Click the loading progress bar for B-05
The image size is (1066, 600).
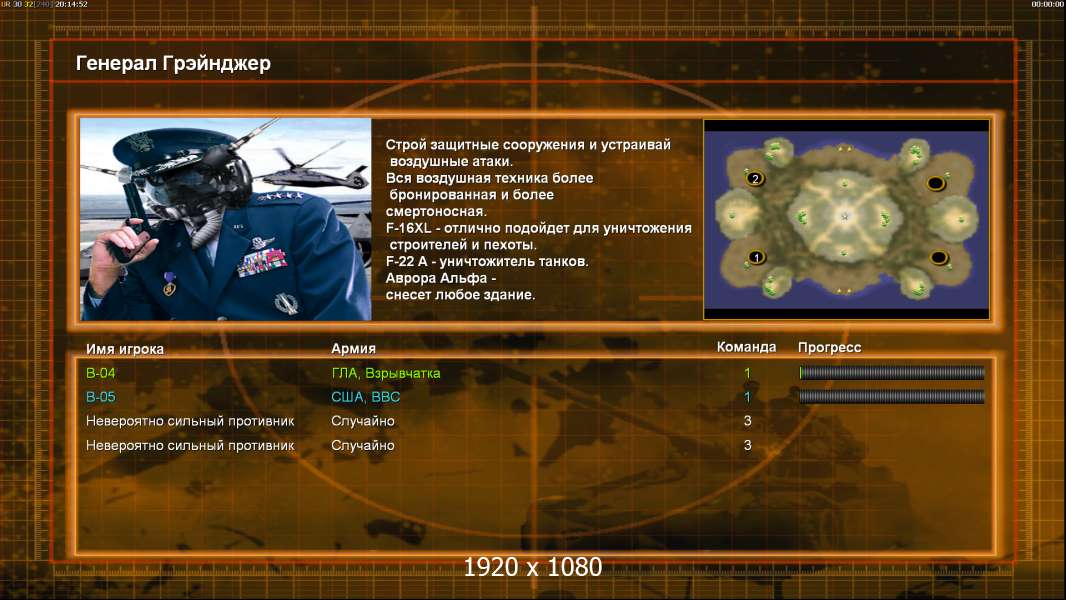coord(891,397)
